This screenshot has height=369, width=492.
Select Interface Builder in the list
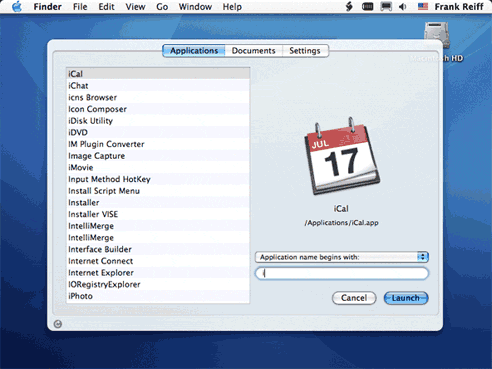(158, 249)
